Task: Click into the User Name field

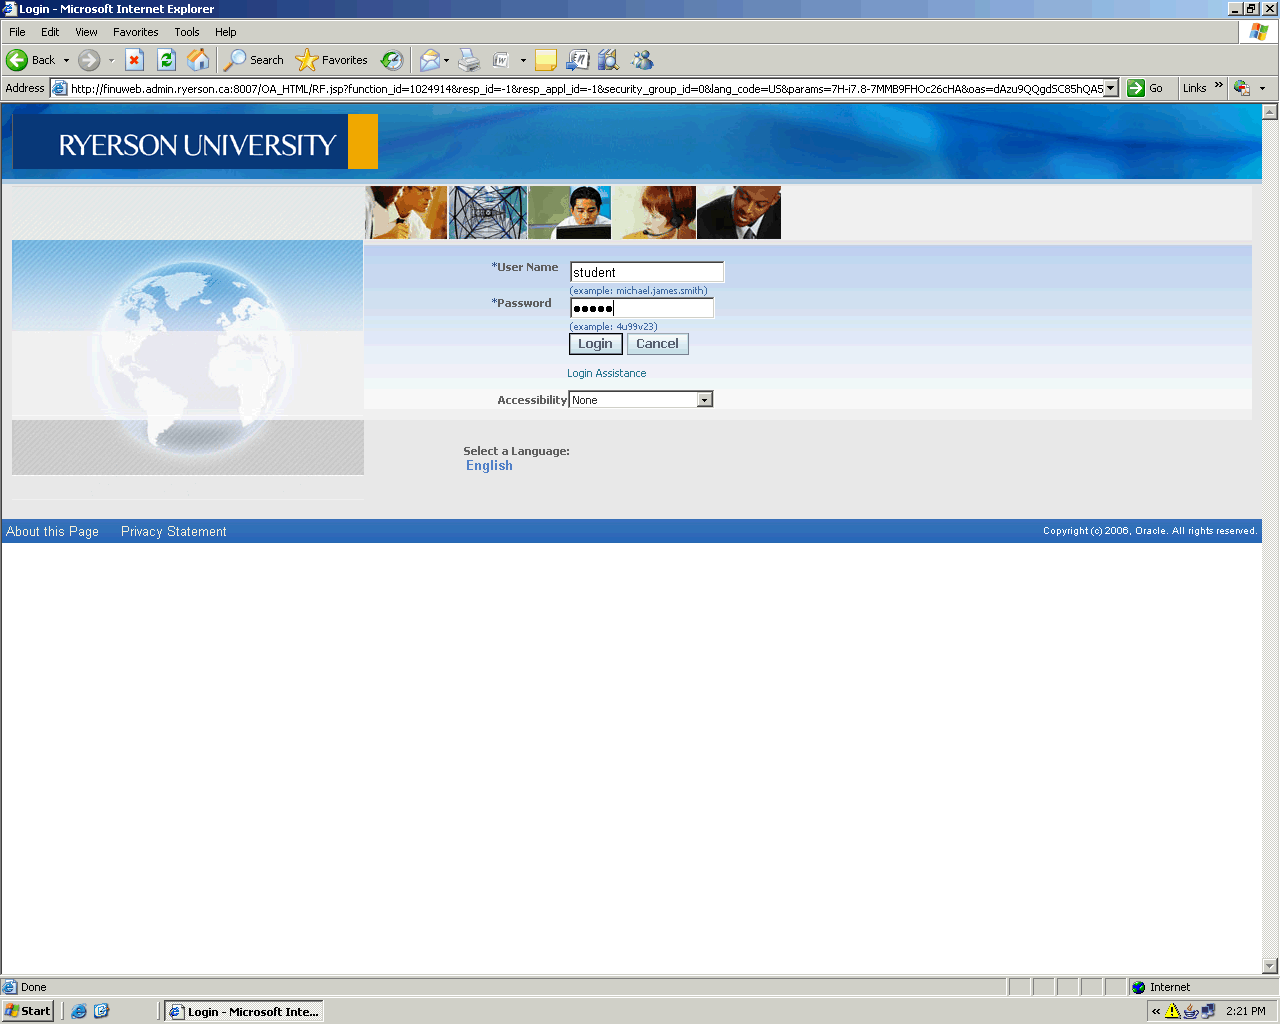Action: coord(646,272)
